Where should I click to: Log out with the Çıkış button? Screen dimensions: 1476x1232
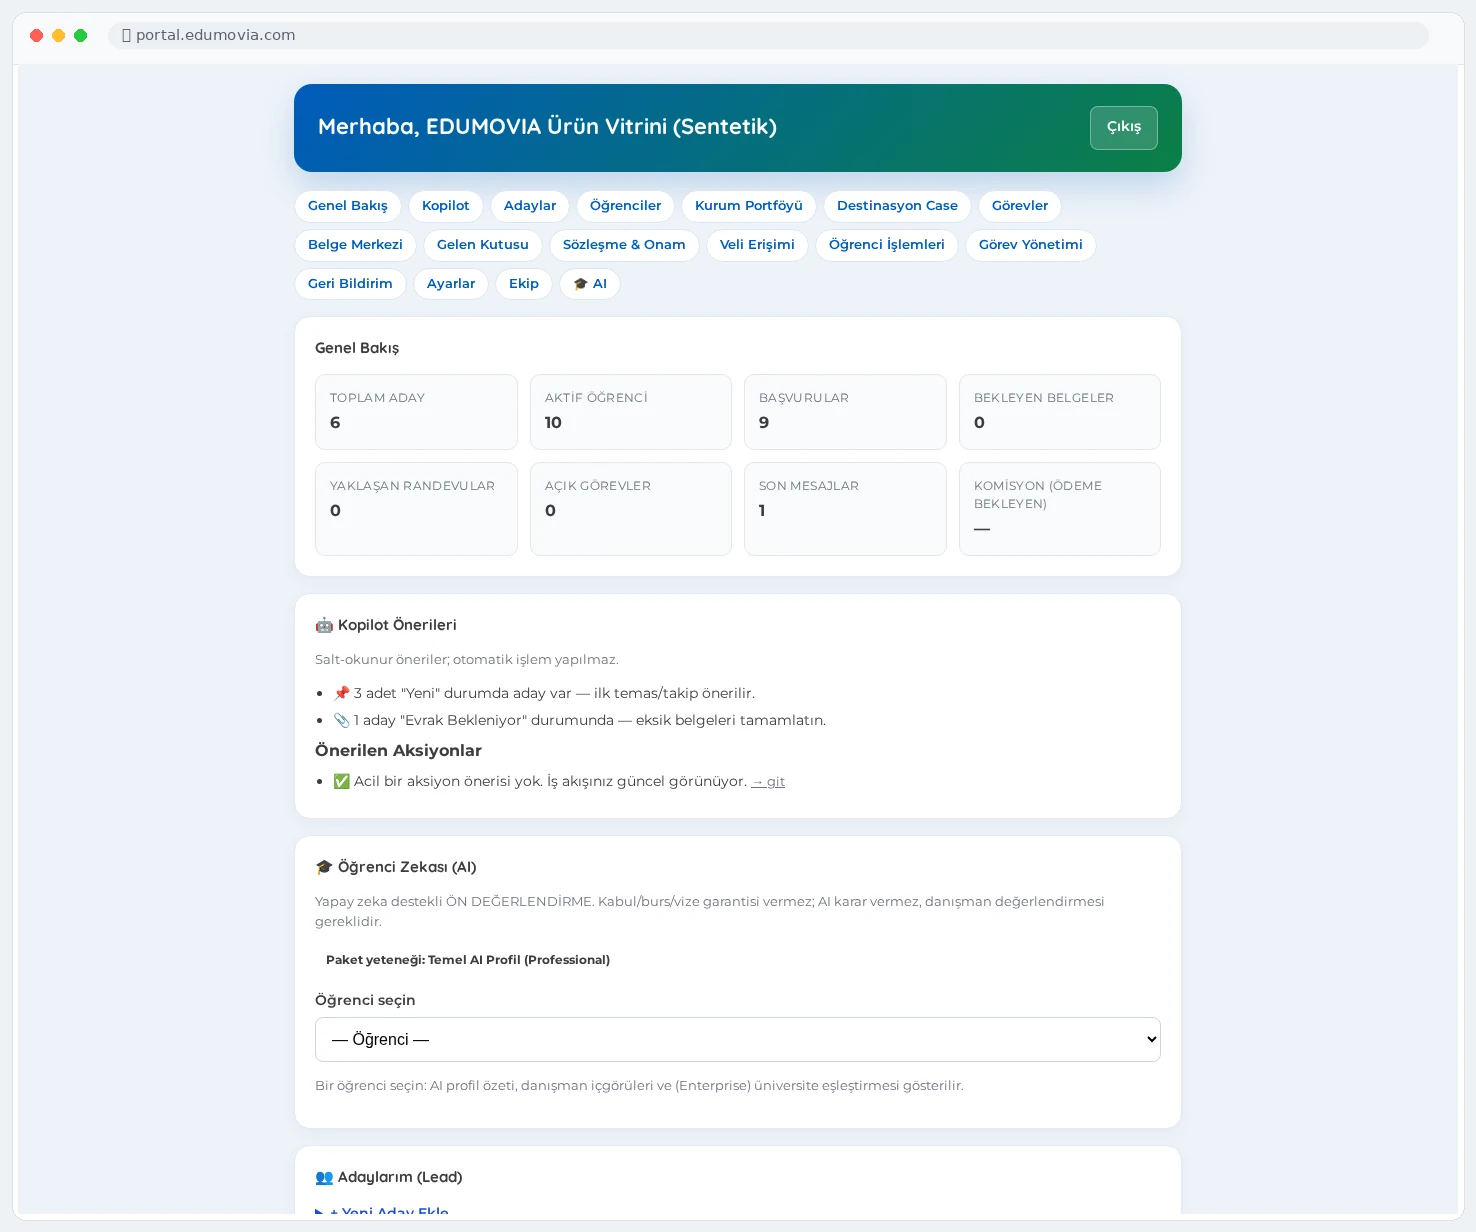coord(1123,127)
